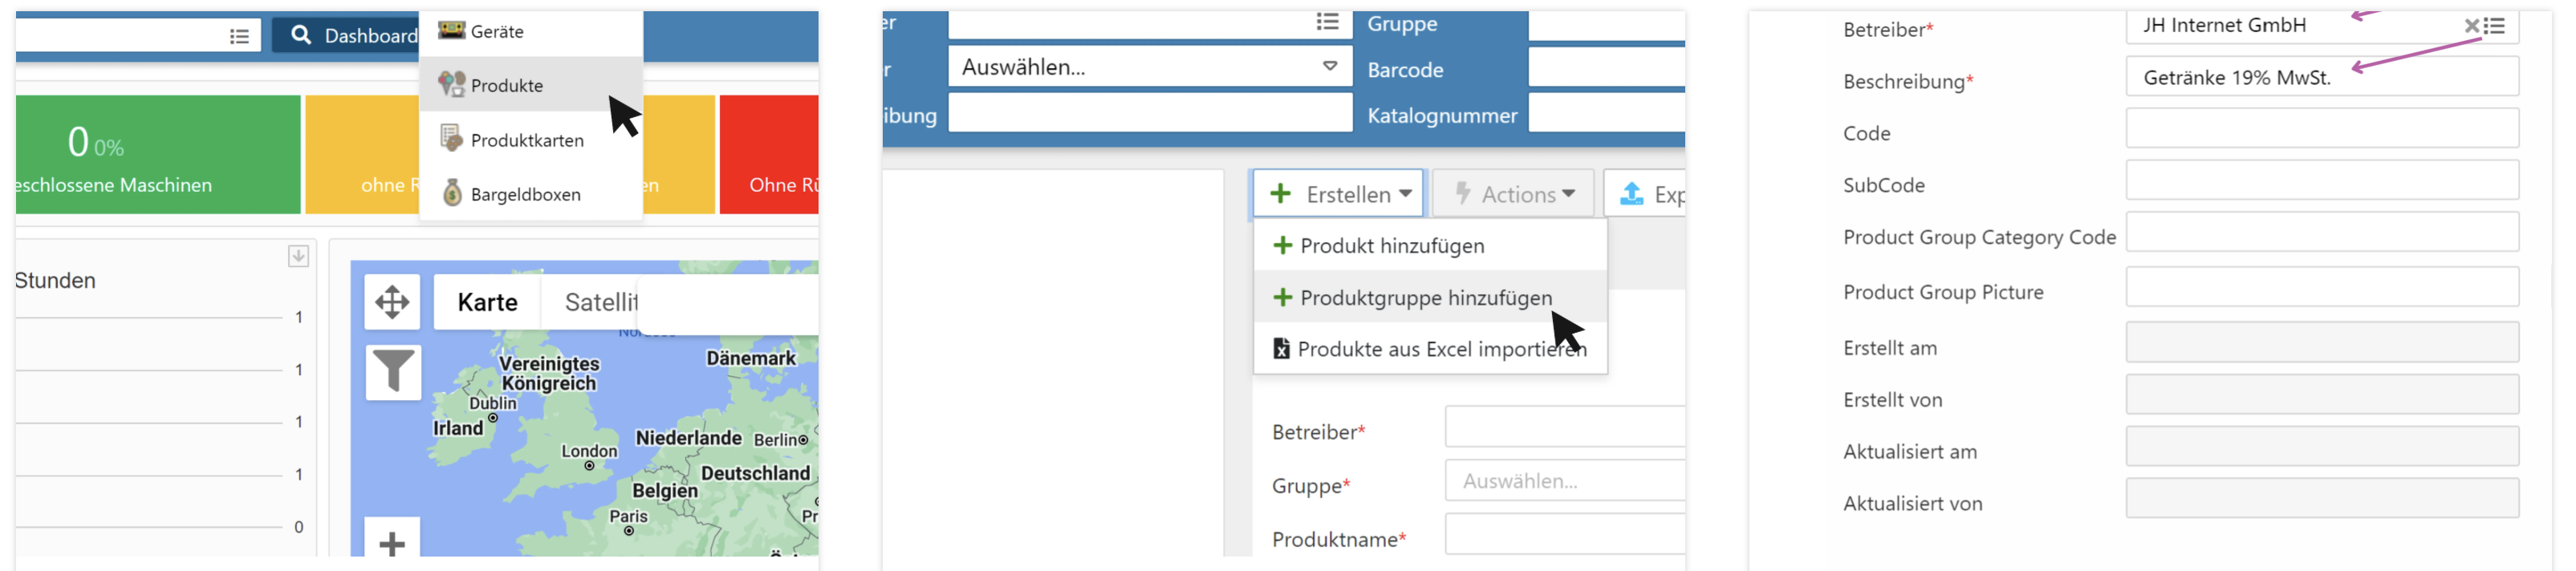
Task: Choose Produktgruppe hinzufügen from the Erstellen menu
Action: (1425, 298)
